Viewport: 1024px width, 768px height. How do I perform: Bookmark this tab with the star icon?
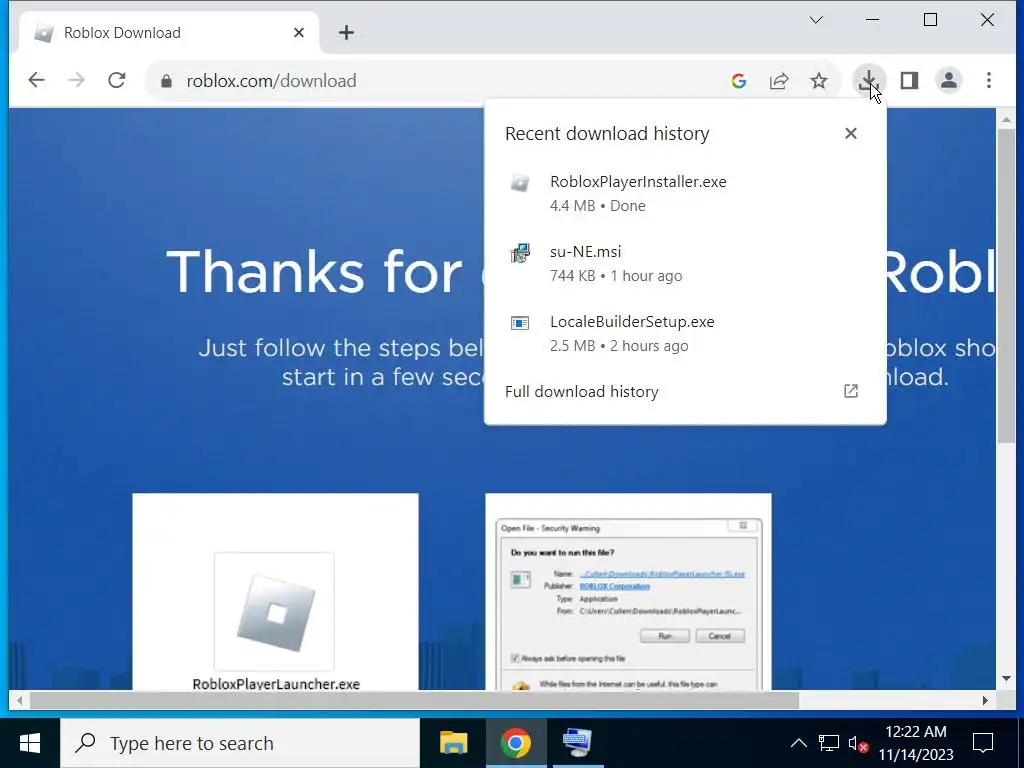[x=819, y=81]
